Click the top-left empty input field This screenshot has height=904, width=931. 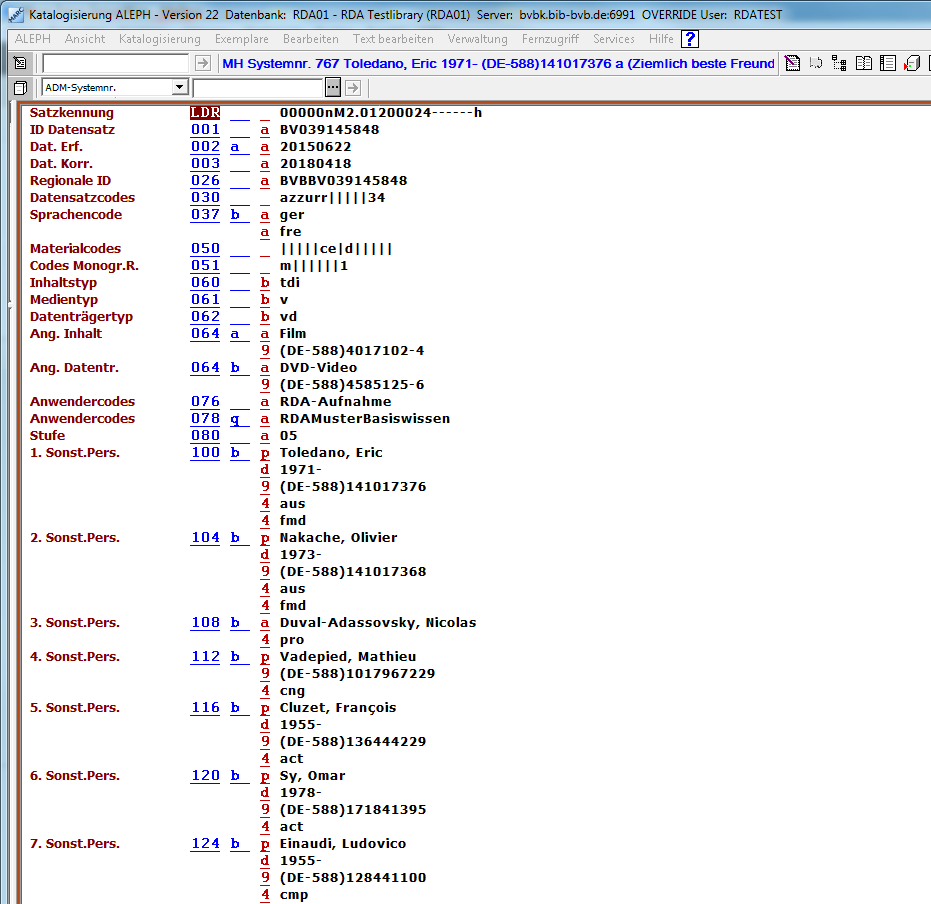115,64
